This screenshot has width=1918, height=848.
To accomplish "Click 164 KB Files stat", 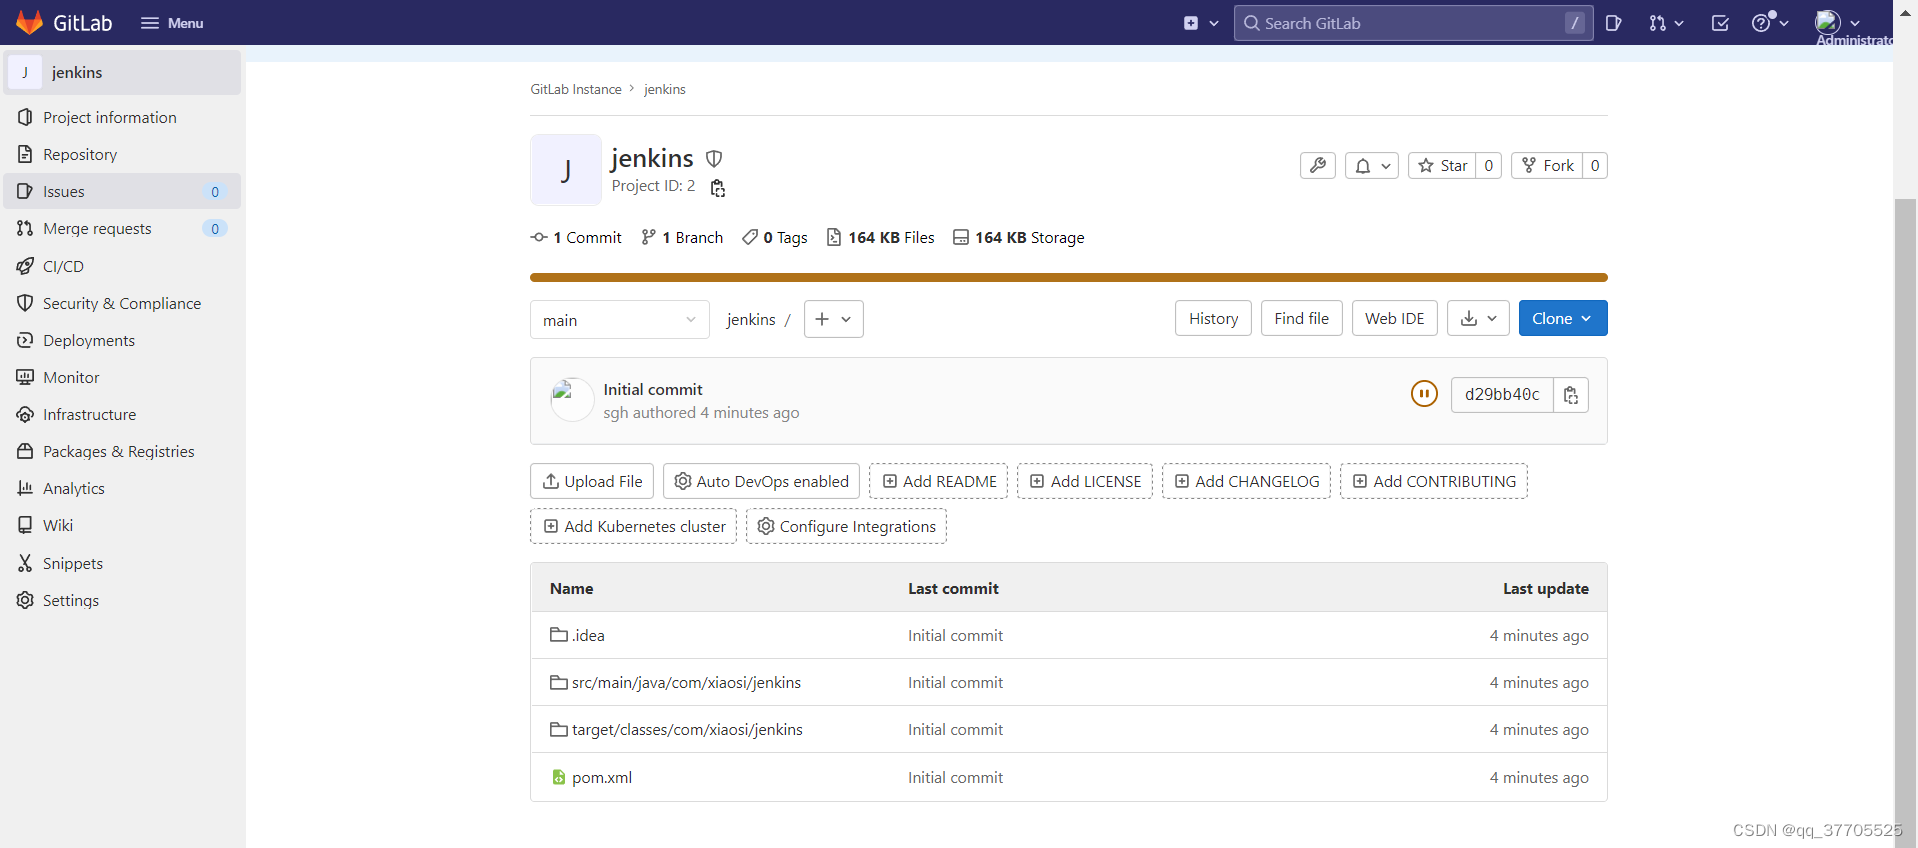I will click(880, 237).
